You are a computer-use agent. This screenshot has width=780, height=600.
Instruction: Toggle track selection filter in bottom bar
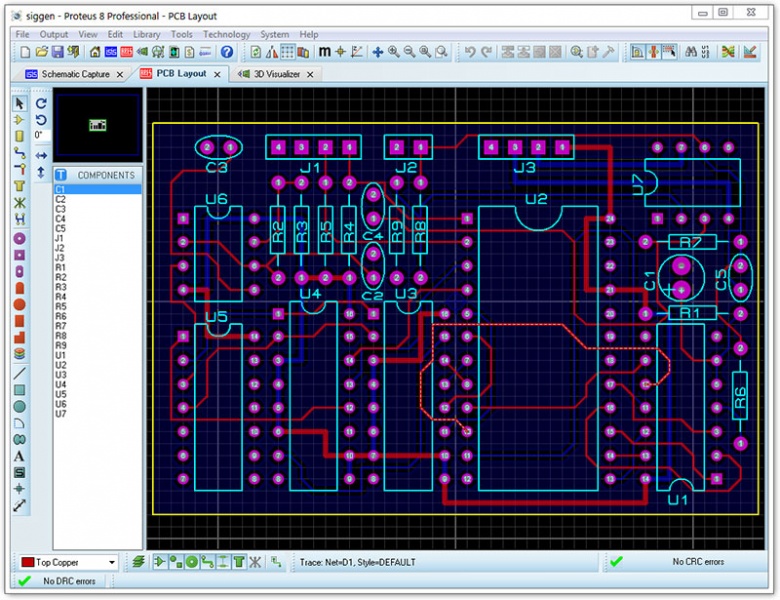(207, 562)
